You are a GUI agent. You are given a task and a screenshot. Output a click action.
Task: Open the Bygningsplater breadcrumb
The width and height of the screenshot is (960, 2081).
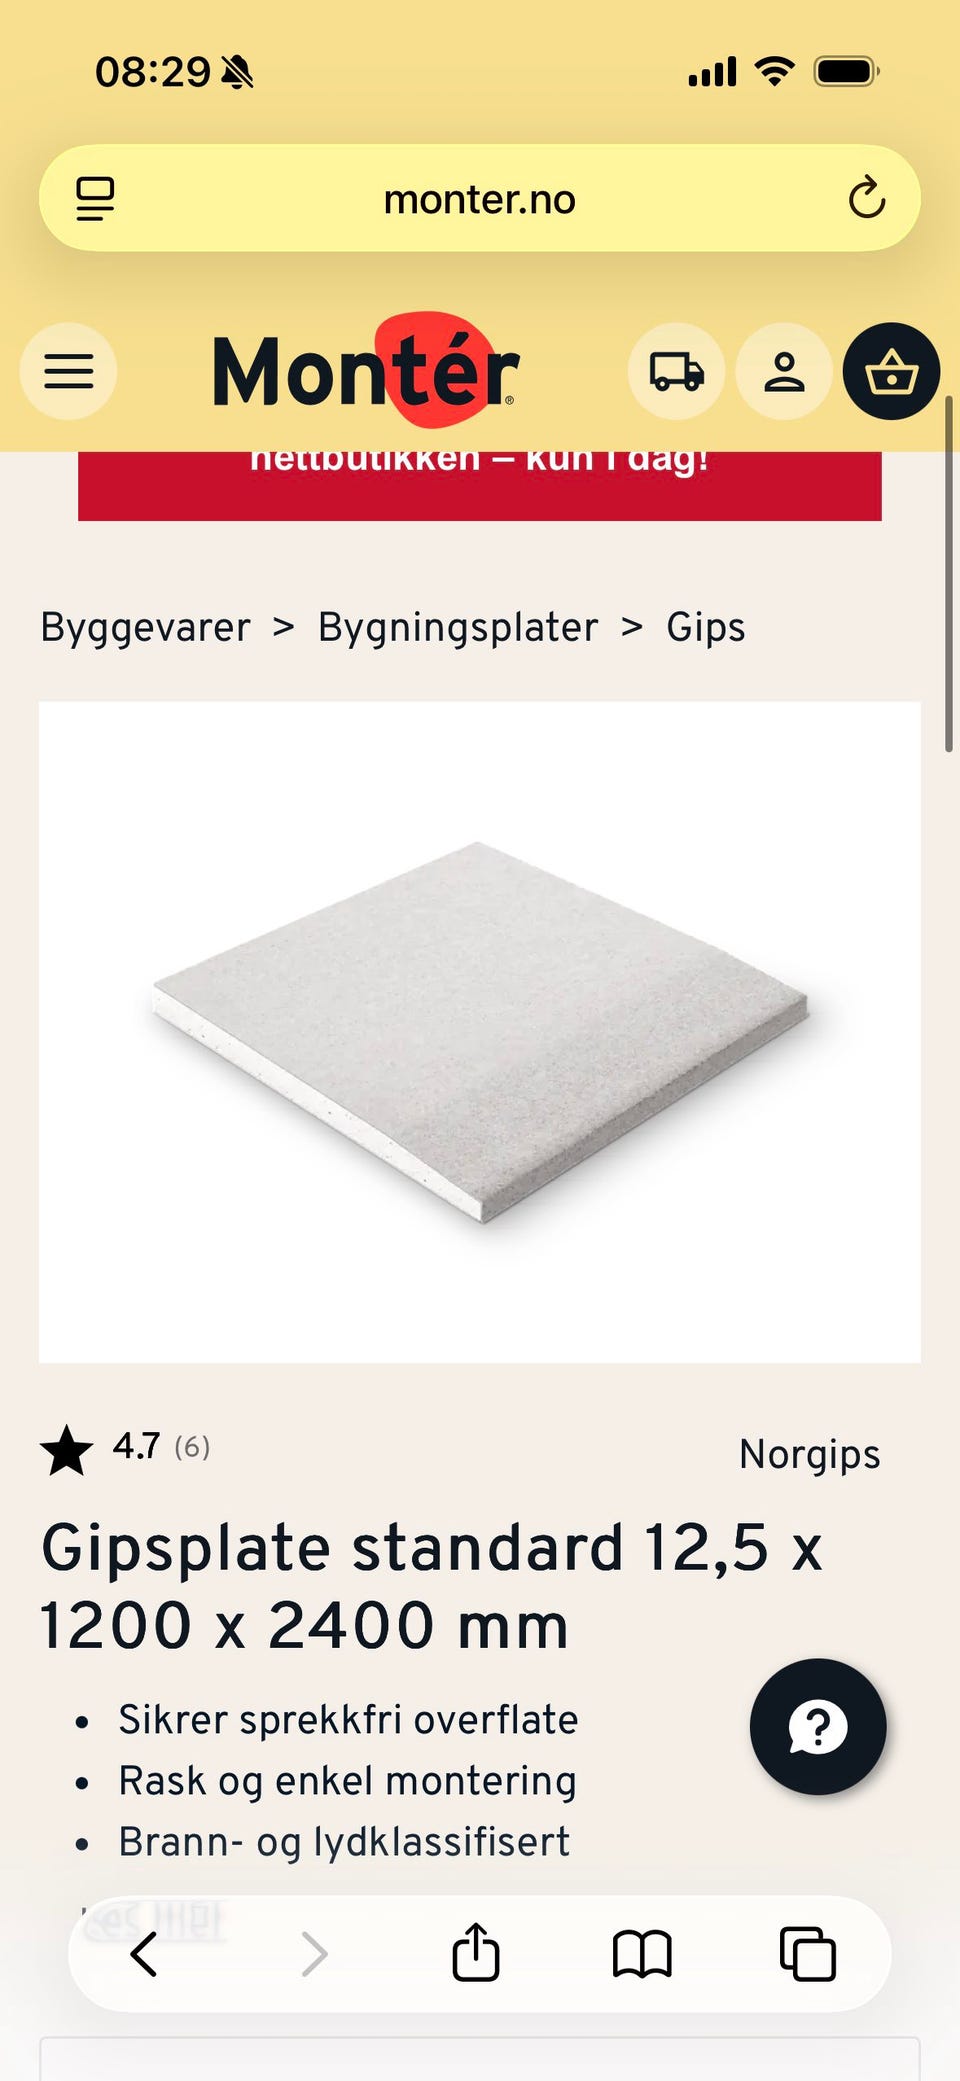[458, 628]
